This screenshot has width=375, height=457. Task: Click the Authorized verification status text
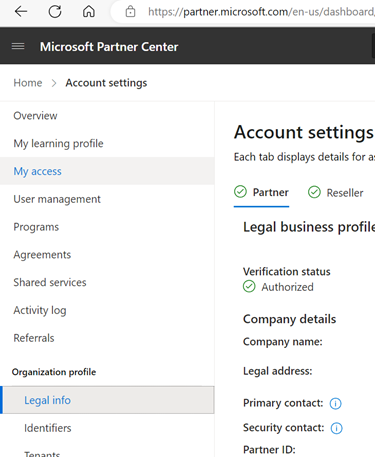point(287,287)
